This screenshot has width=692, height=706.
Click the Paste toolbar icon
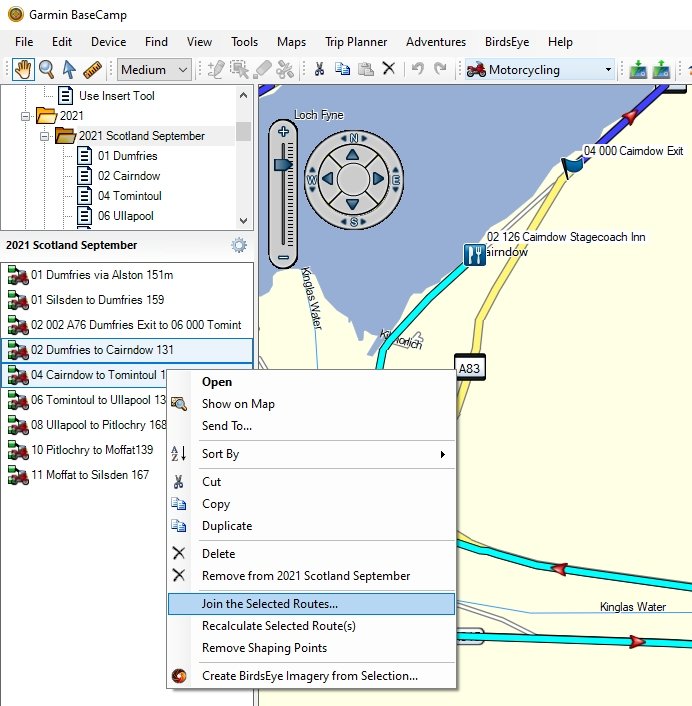point(366,69)
